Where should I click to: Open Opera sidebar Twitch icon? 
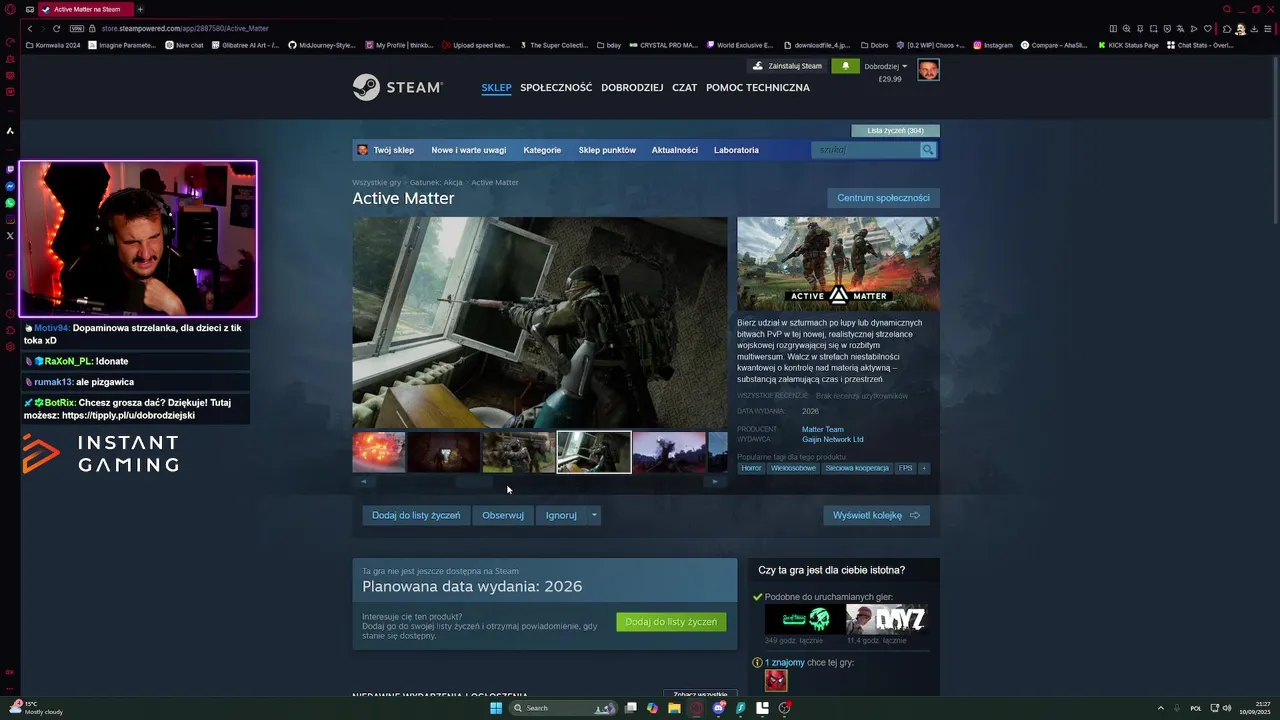(10, 170)
